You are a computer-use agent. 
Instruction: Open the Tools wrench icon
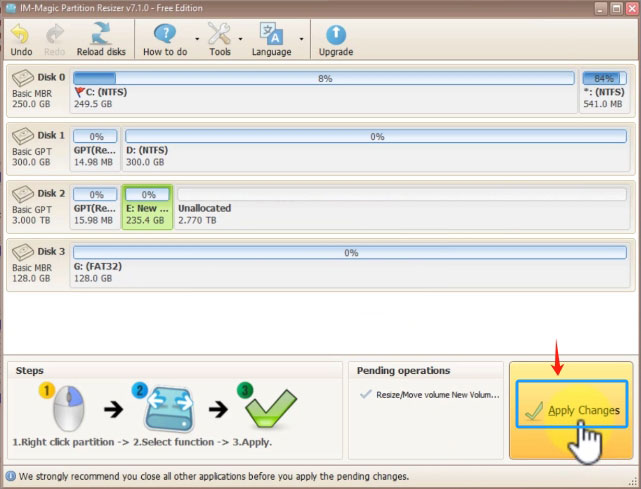click(220, 34)
